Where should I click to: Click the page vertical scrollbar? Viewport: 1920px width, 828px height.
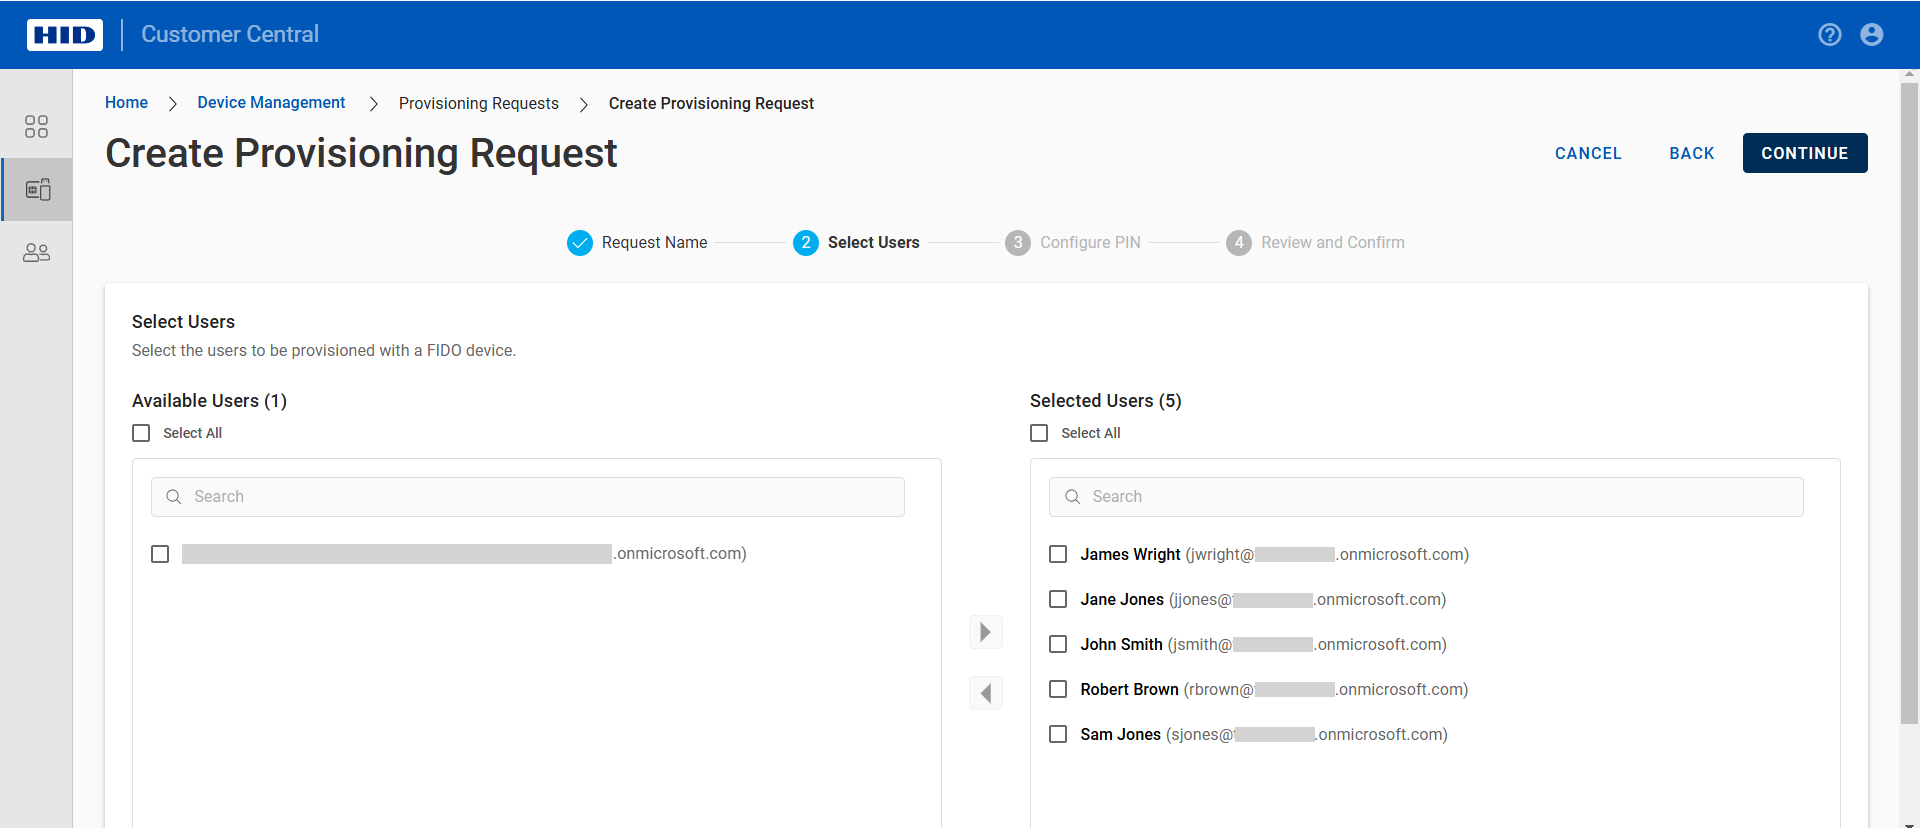click(1909, 400)
